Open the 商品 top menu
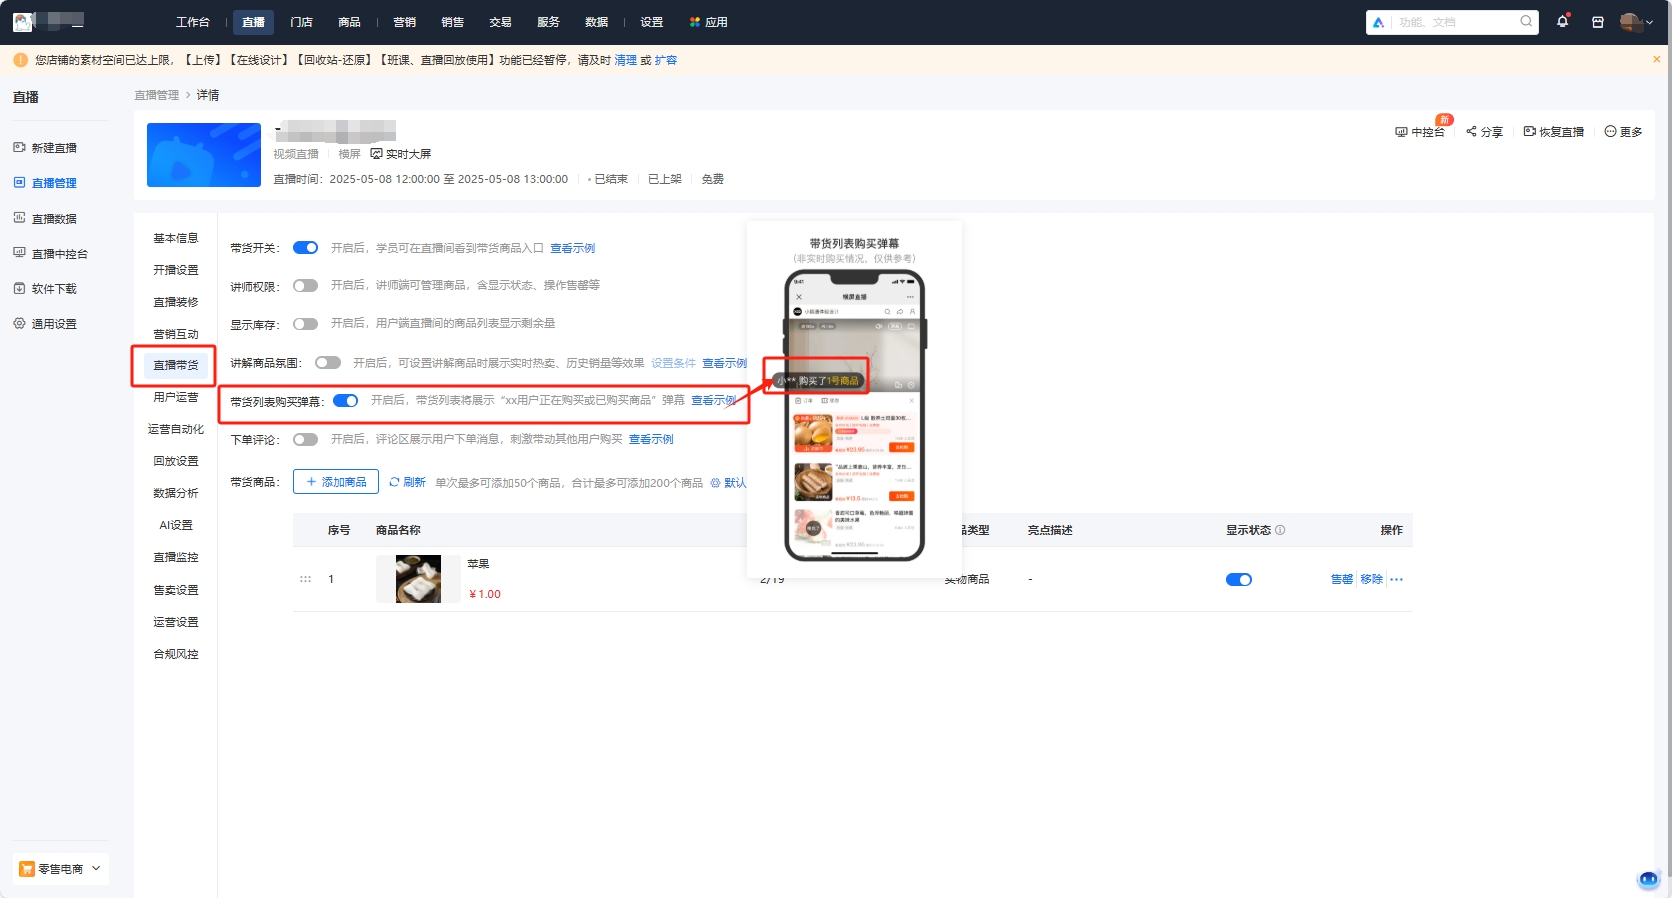Viewport: 1672px width, 898px height. click(x=349, y=22)
